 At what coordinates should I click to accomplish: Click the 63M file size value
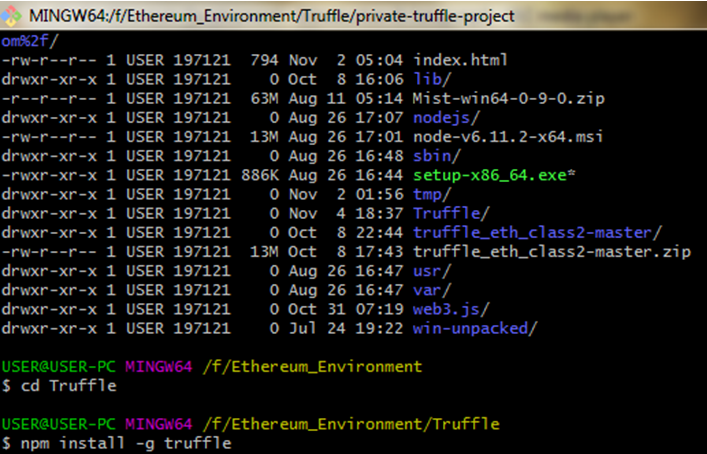pos(264,99)
